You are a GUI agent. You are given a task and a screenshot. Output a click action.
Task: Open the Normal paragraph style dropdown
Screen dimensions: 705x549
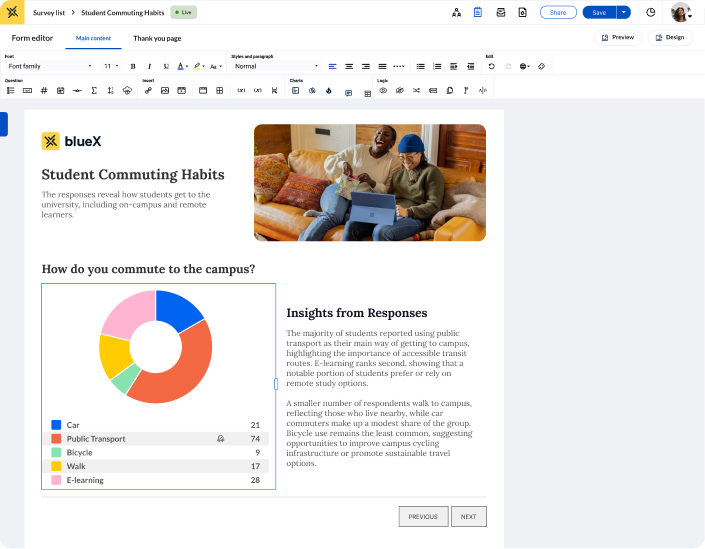(276, 66)
